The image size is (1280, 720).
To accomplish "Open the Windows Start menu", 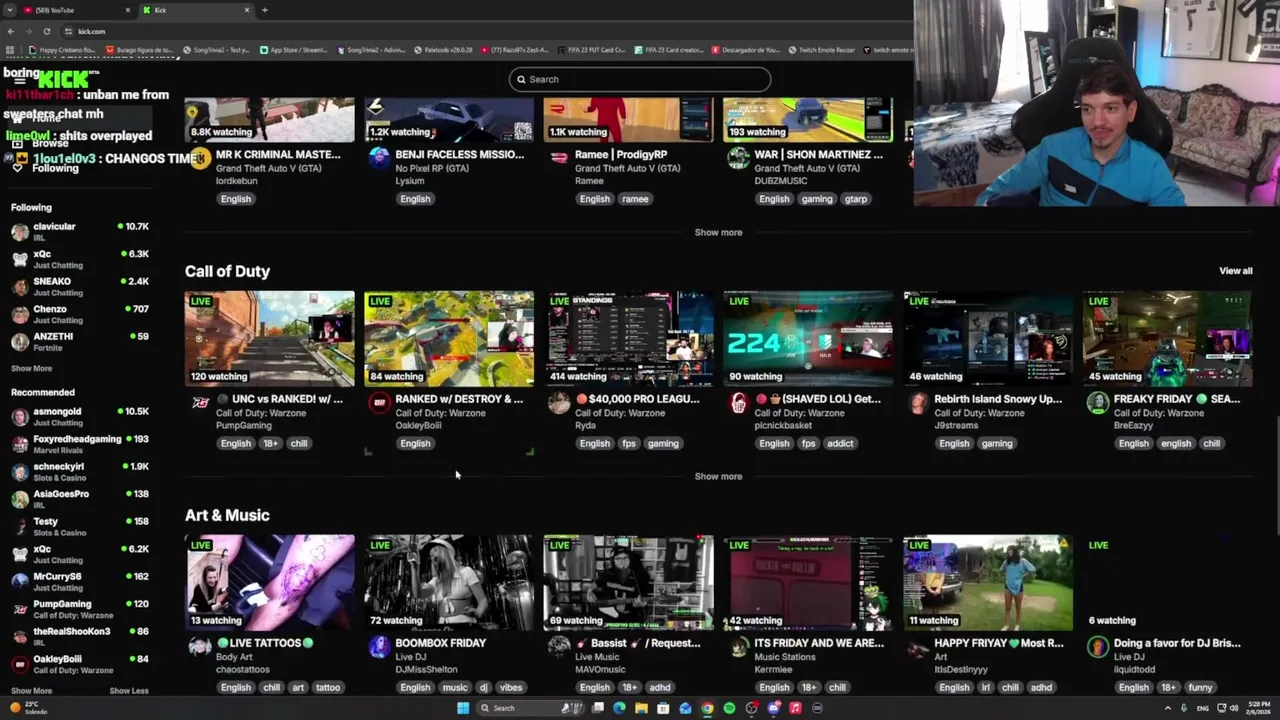I will 463,708.
